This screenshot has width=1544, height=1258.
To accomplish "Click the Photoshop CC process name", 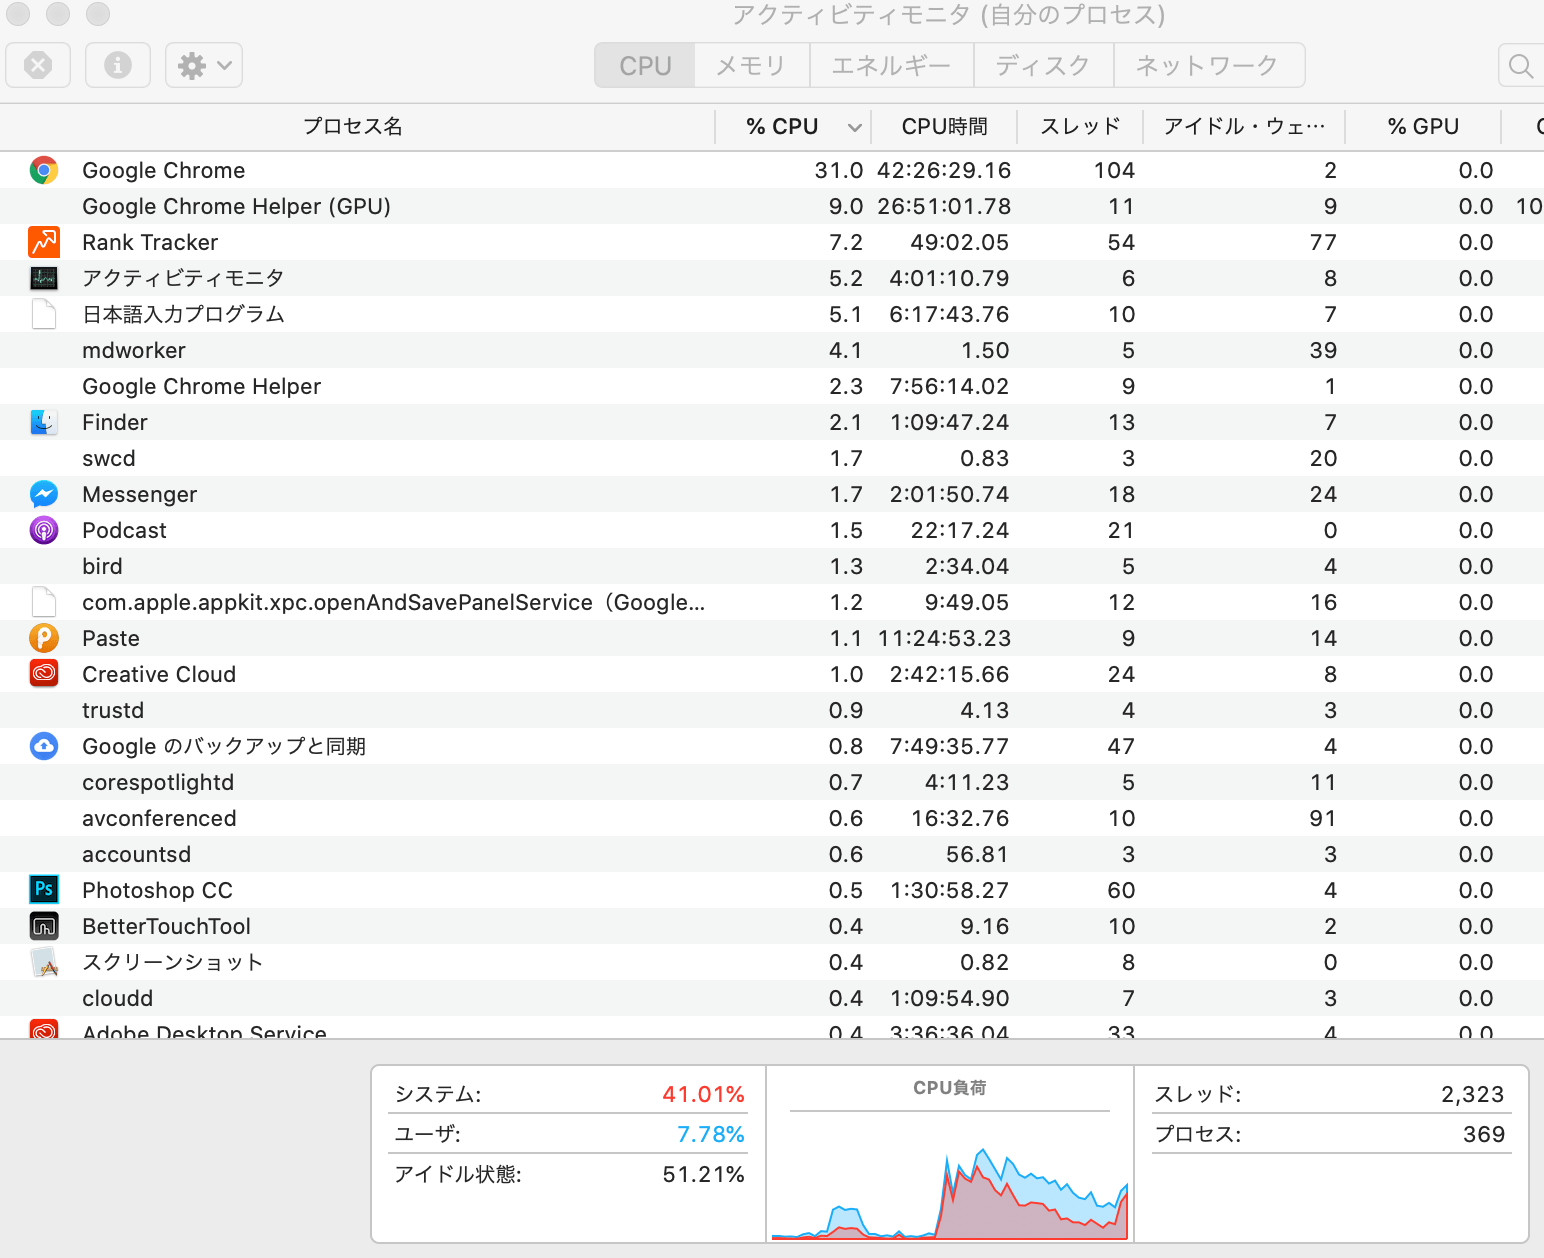I will 157,890.
